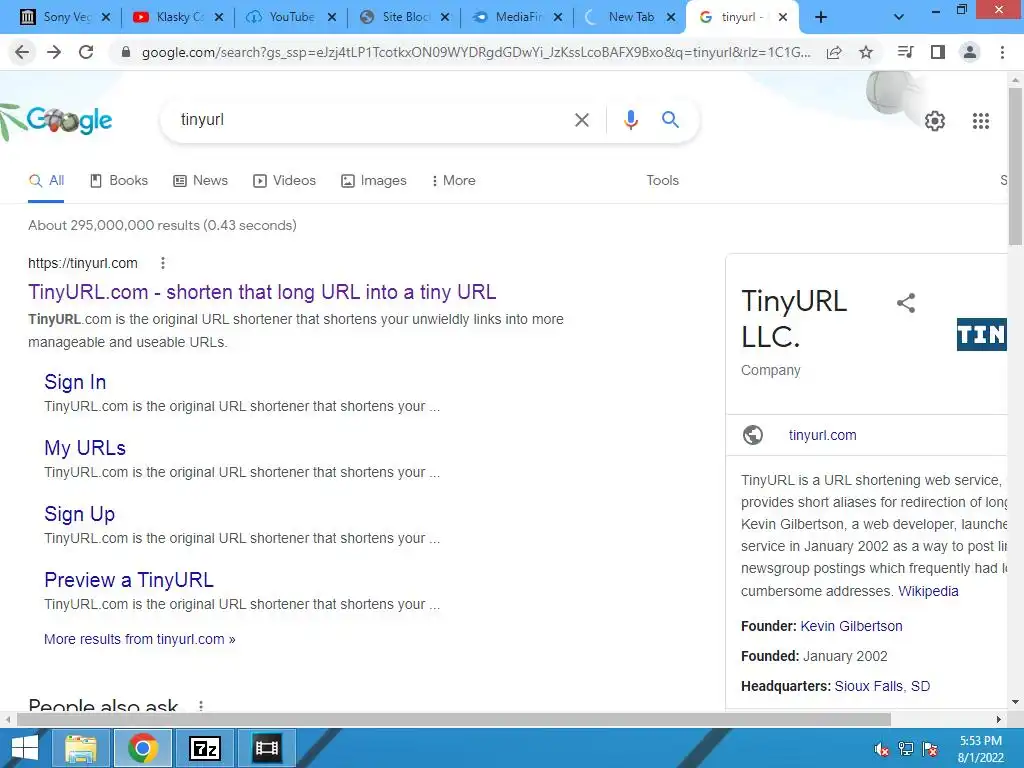Image resolution: width=1024 pixels, height=768 pixels.
Task: Open options dots beside https://tinyurl.com
Action: (x=163, y=263)
